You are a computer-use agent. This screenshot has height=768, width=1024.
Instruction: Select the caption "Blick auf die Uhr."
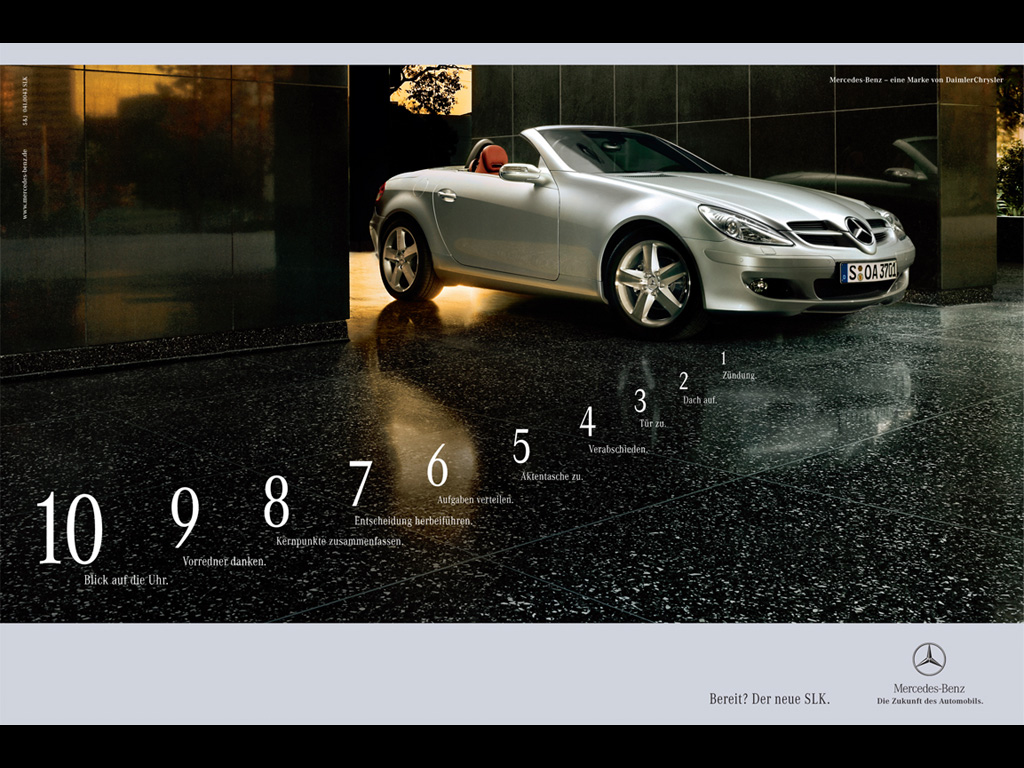tap(126, 580)
